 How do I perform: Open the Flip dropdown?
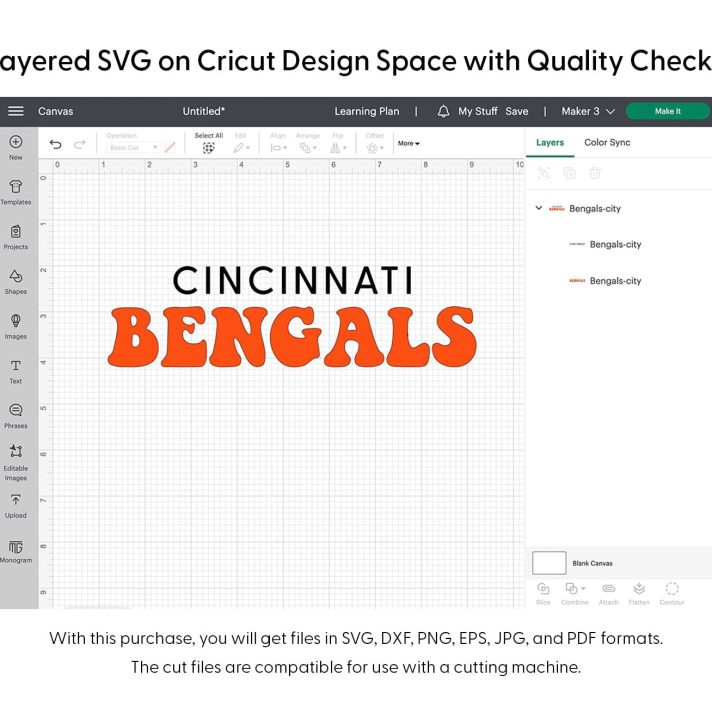[x=338, y=148]
